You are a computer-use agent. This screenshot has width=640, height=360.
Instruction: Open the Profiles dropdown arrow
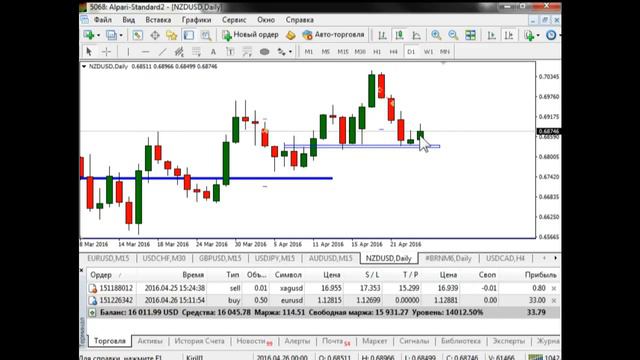coord(121,36)
